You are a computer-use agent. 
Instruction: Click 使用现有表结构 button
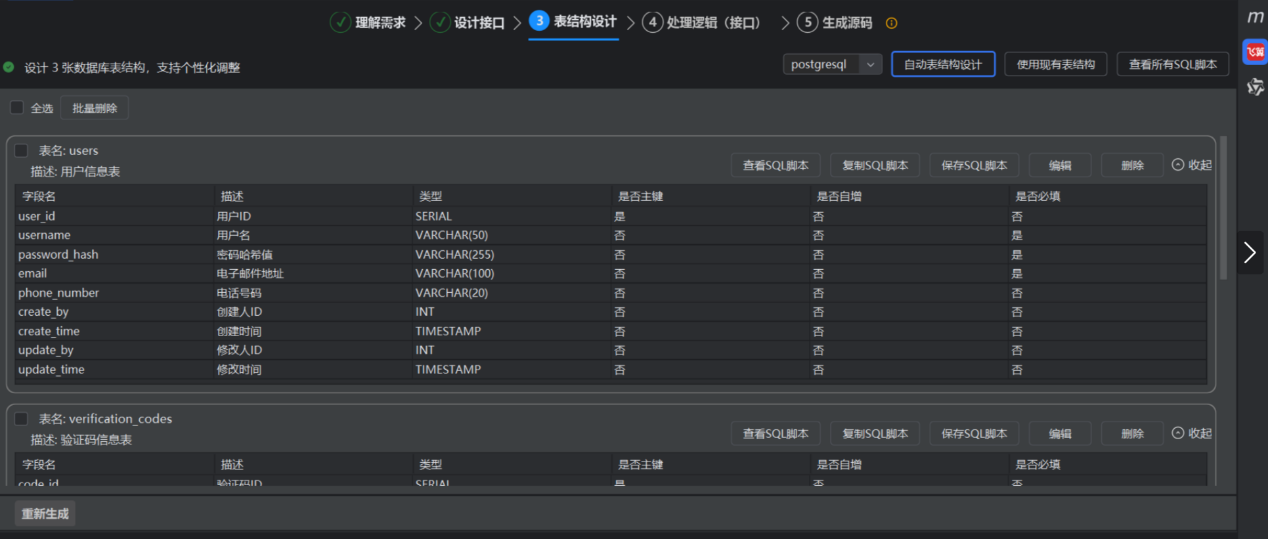coord(1056,65)
